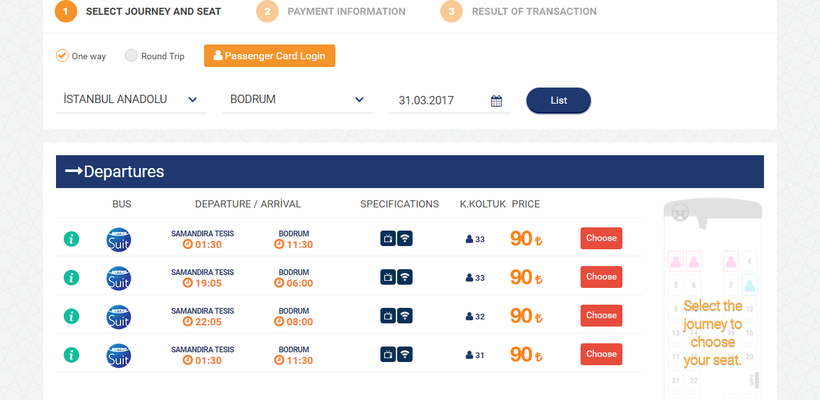
Task: Click the pink seat in the bus map
Action: [x=675, y=261]
